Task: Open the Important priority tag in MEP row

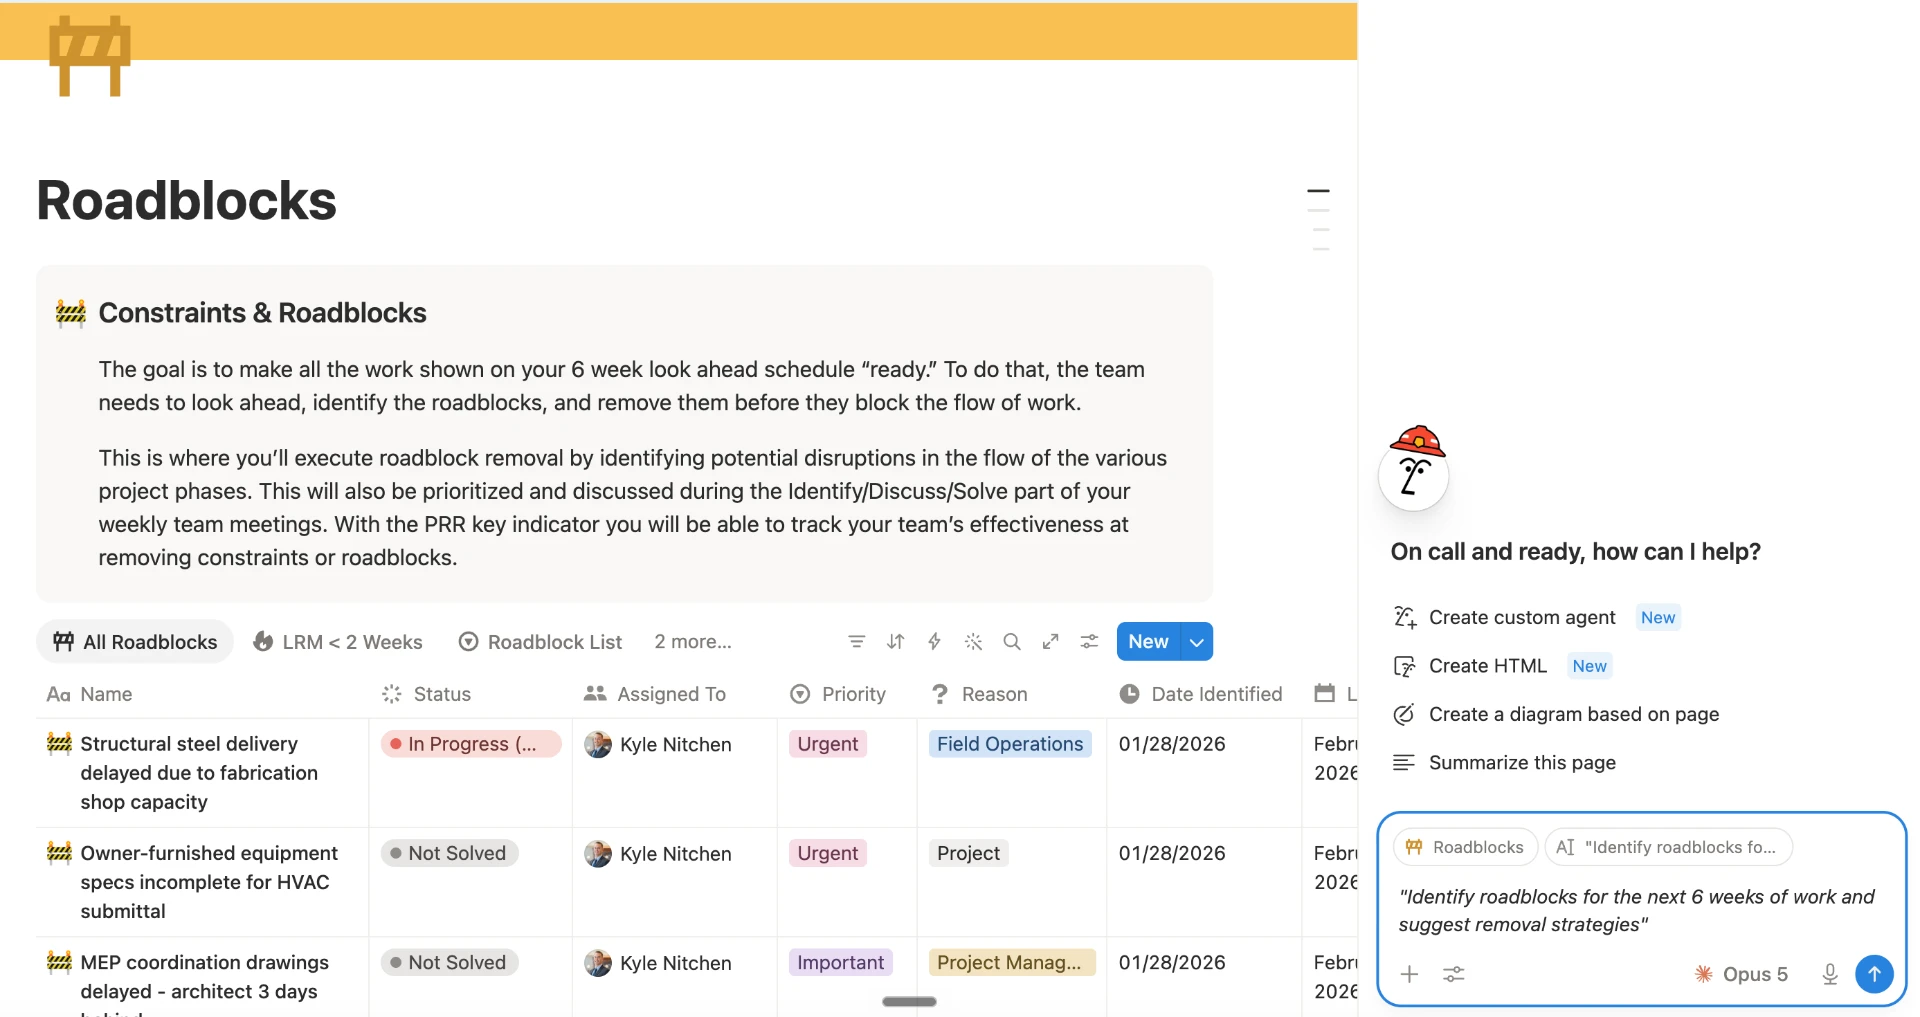Action: 841,962
